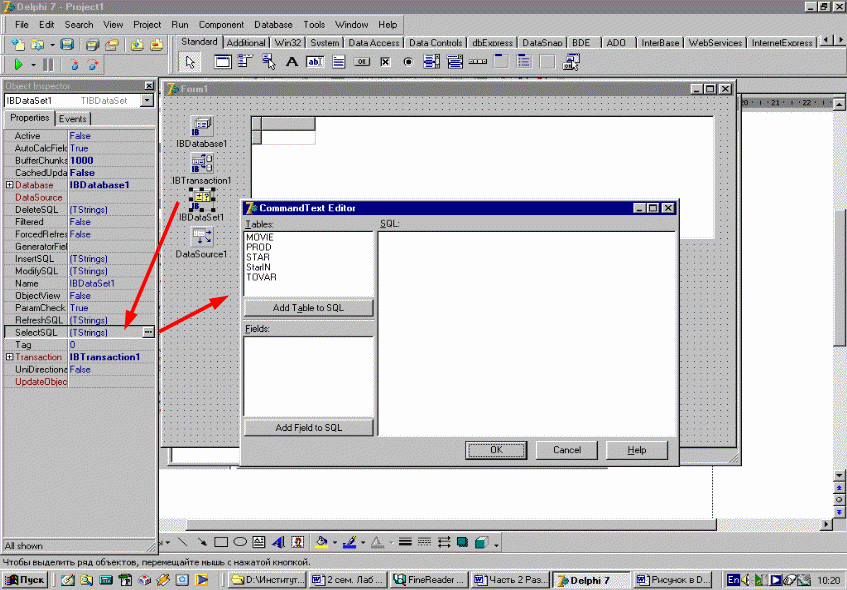
Task: Click the Step Over debug icon
Action: pos(93,64)
